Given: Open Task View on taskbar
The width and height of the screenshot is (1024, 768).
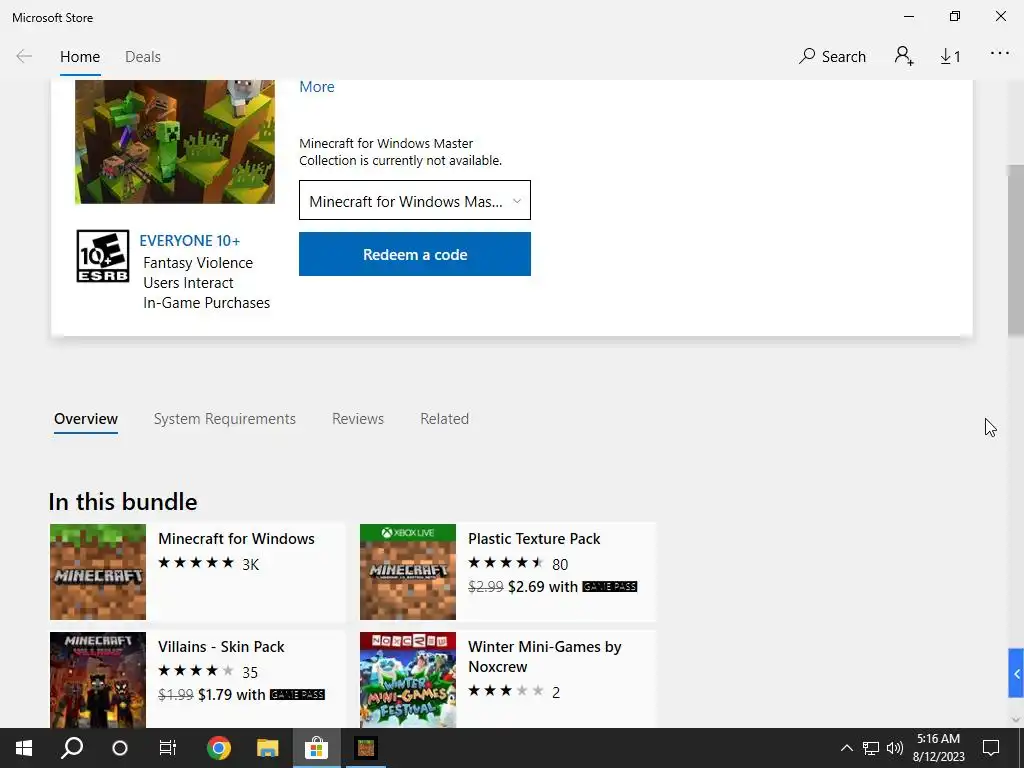Looking at the screenshot, I should click(168, 748).
